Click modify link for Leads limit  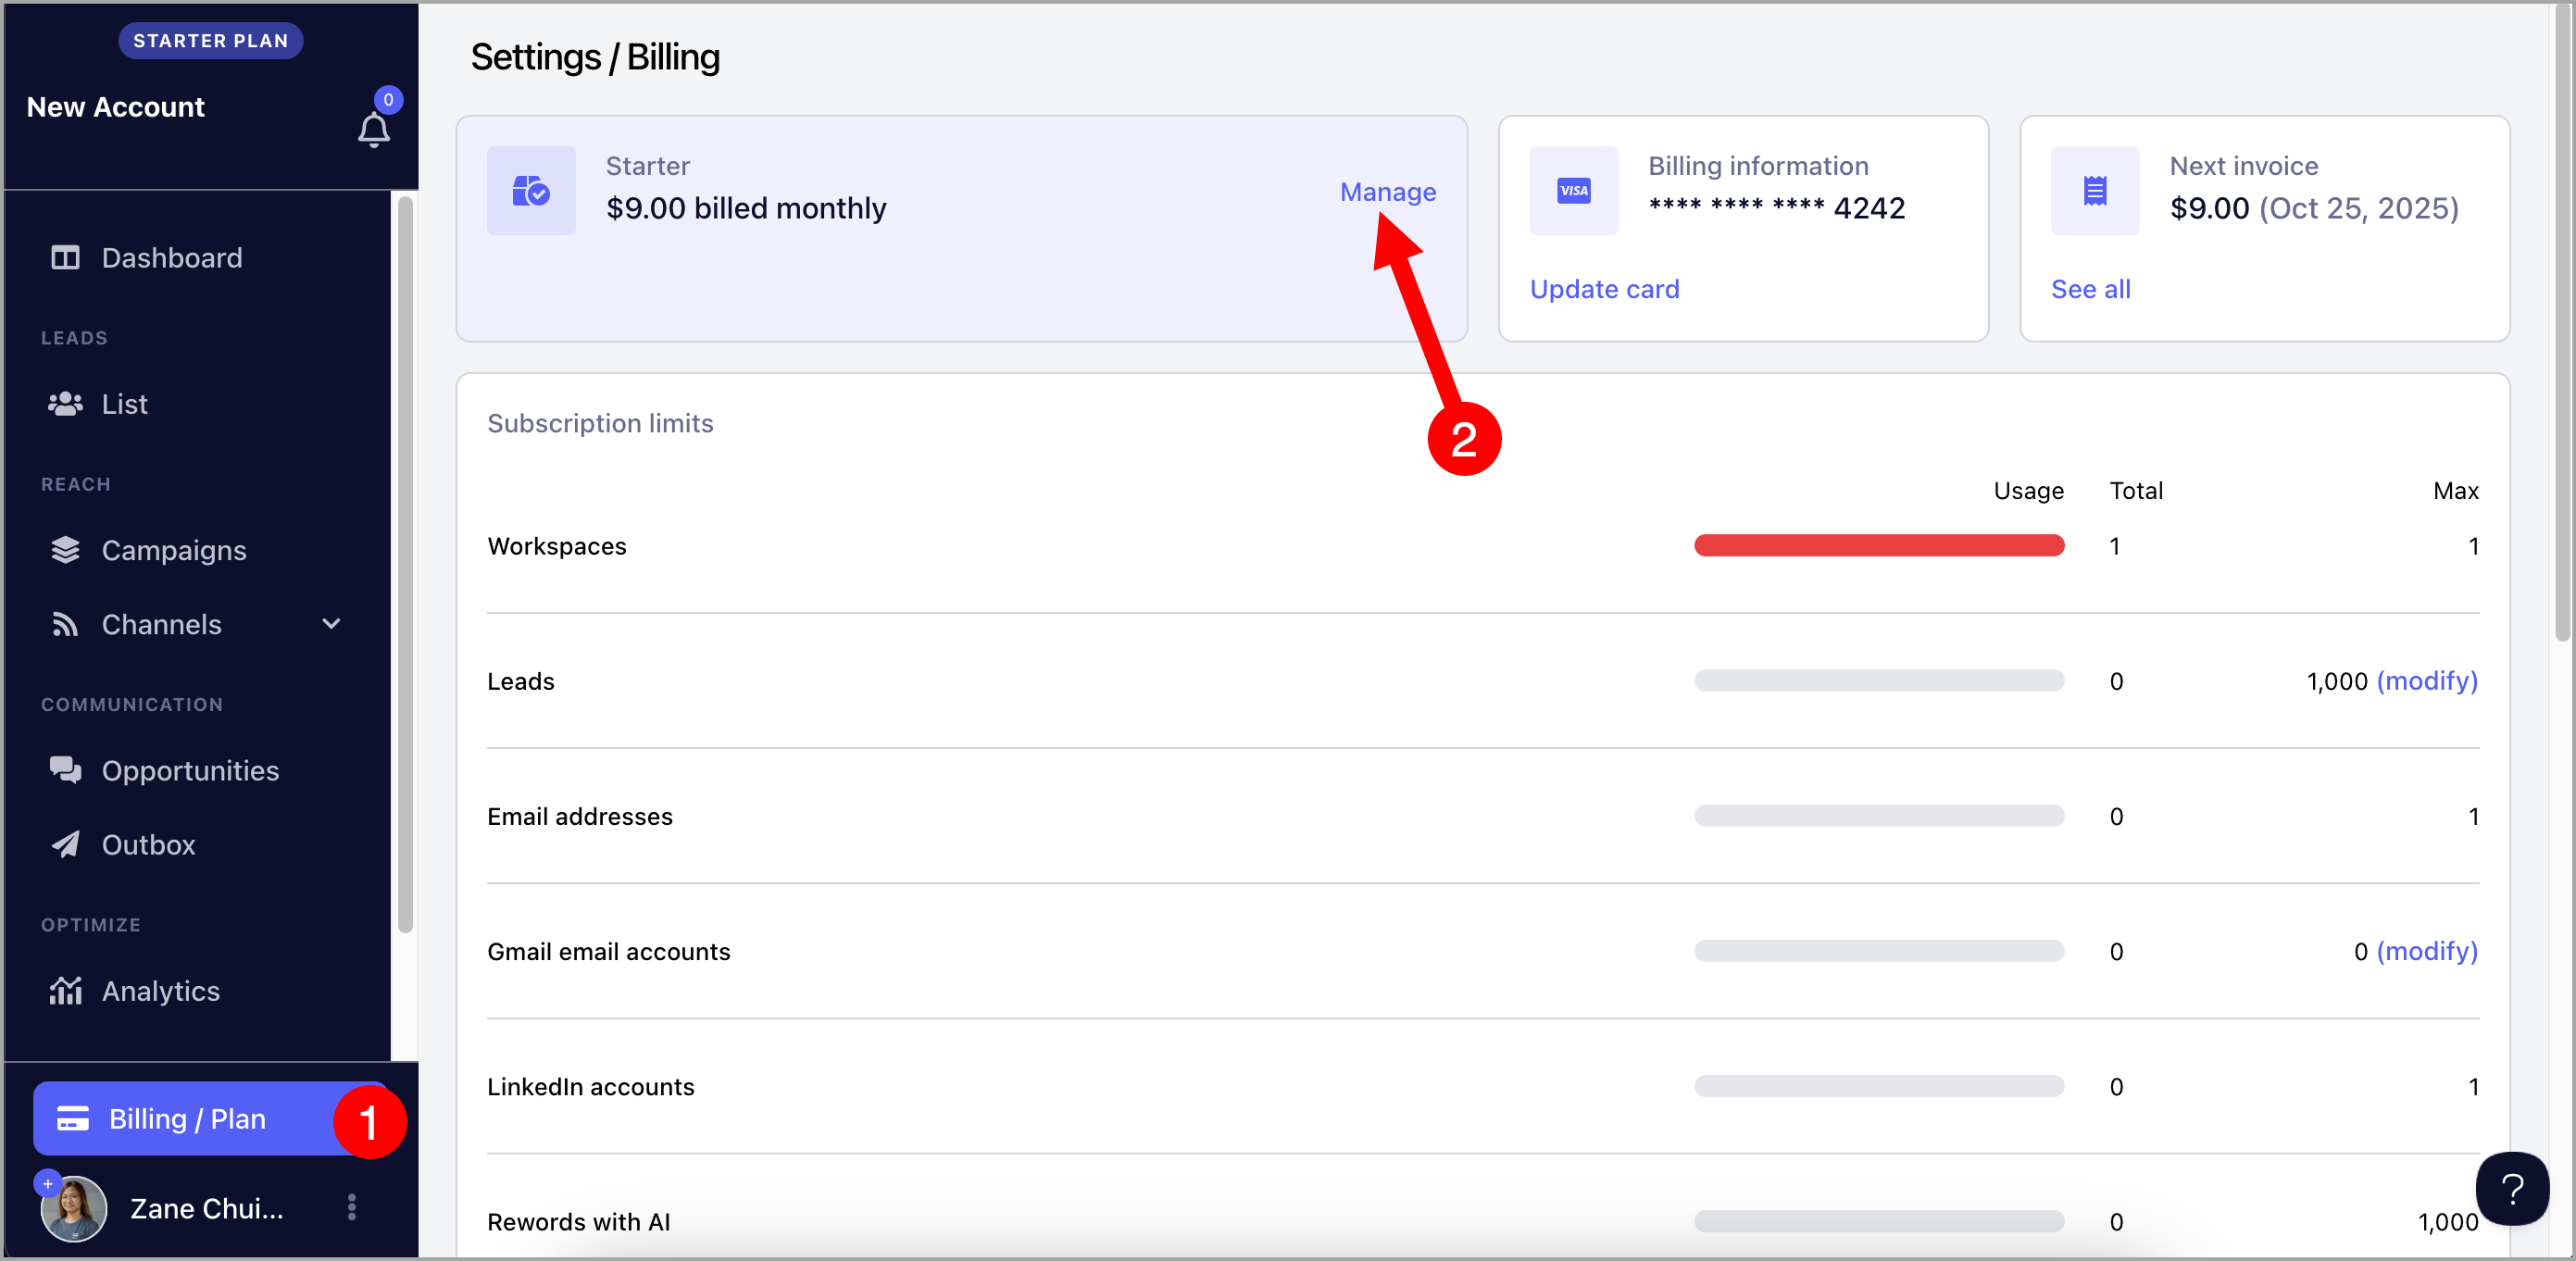coord(2426,681)
